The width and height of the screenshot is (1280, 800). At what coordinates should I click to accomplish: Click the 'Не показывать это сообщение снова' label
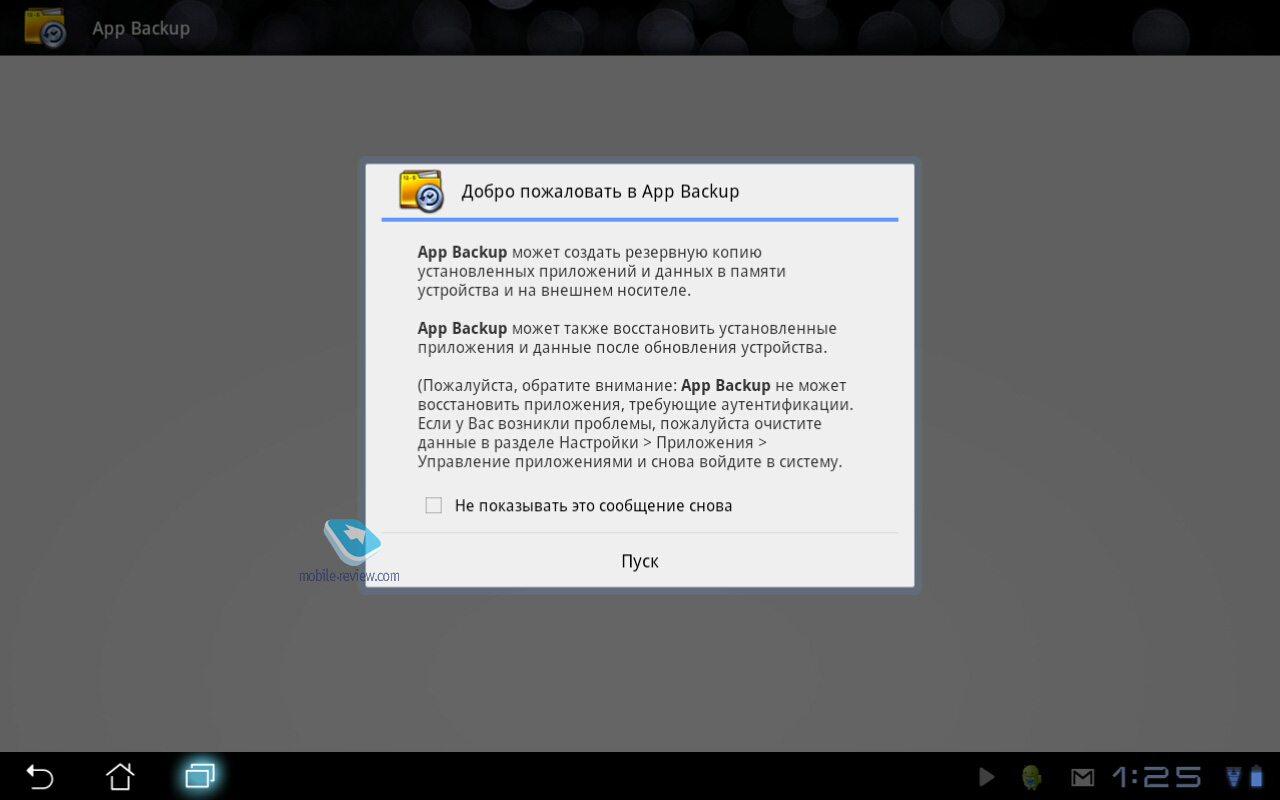pos(593,506)
